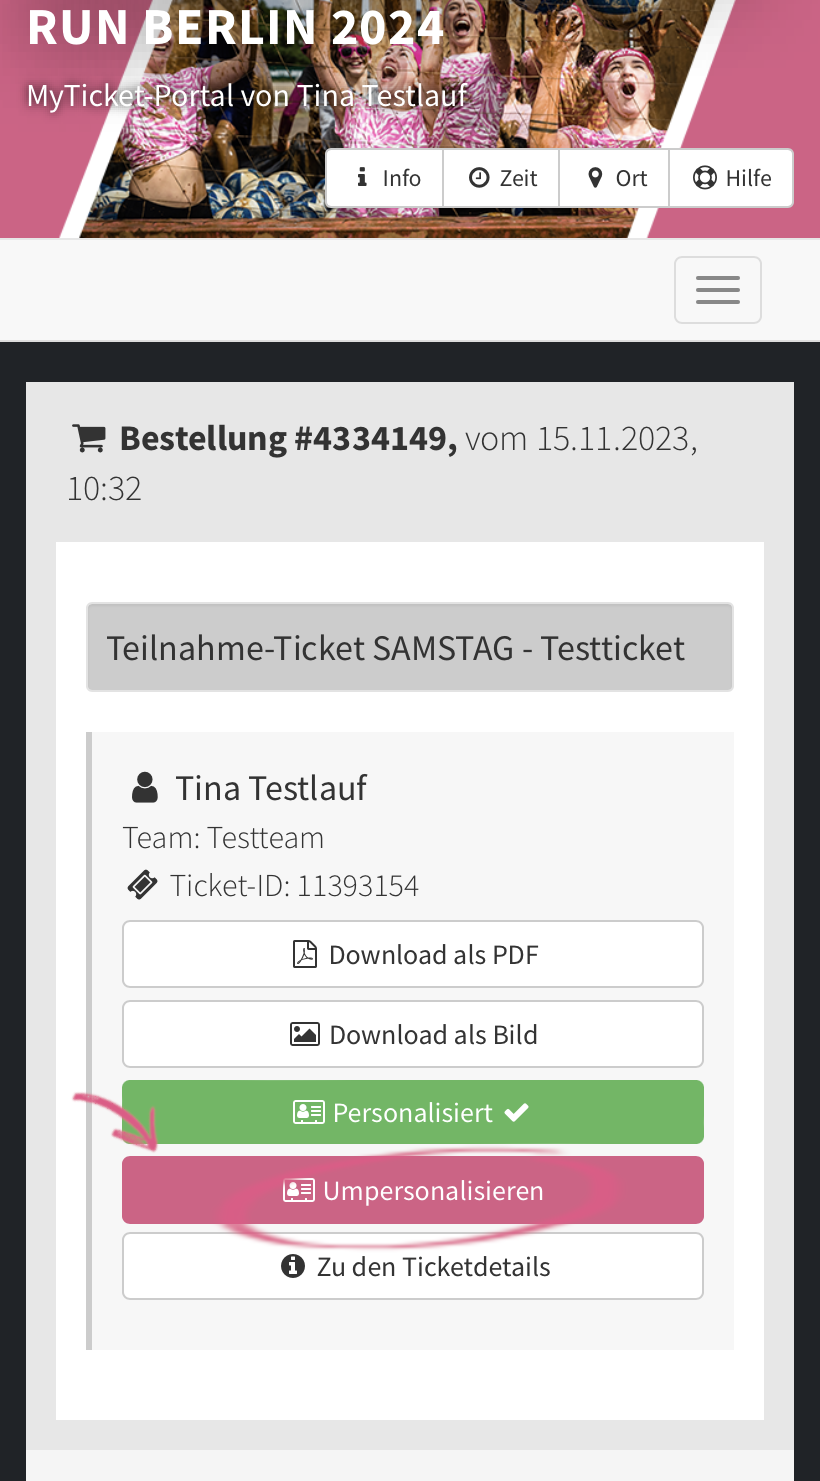Click the image icon for Bild download
Viewport: 820px width, 1481px height.
pyautogui.click(x=304, y=1035)
